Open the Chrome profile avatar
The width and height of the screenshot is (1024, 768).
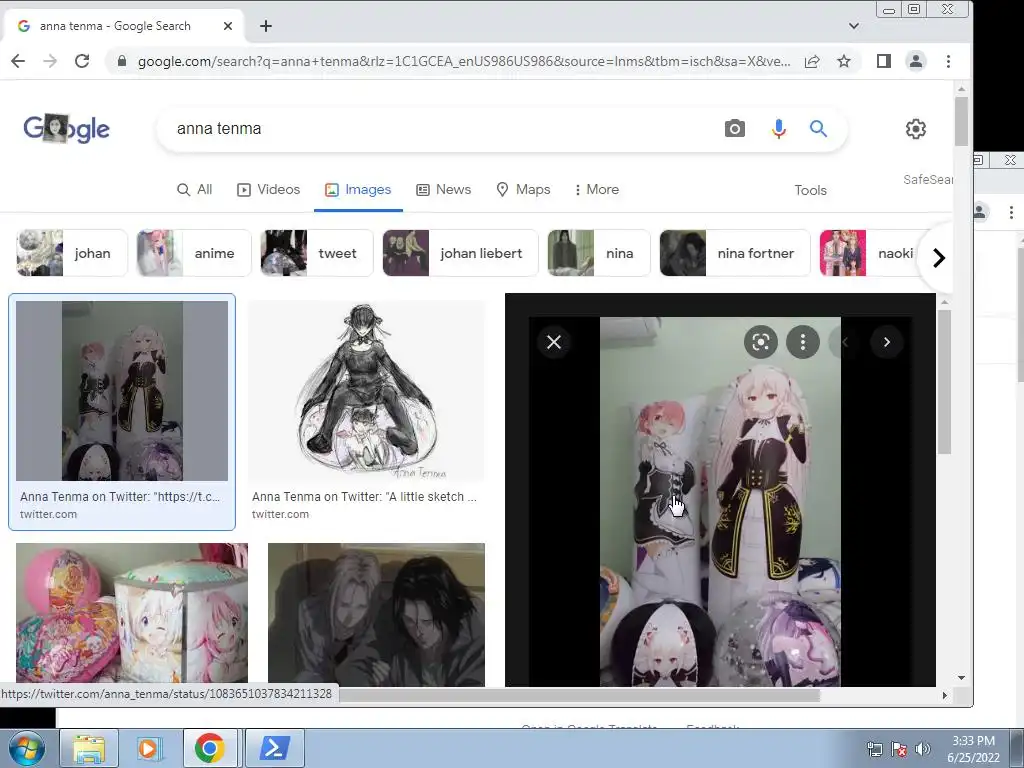916,61
